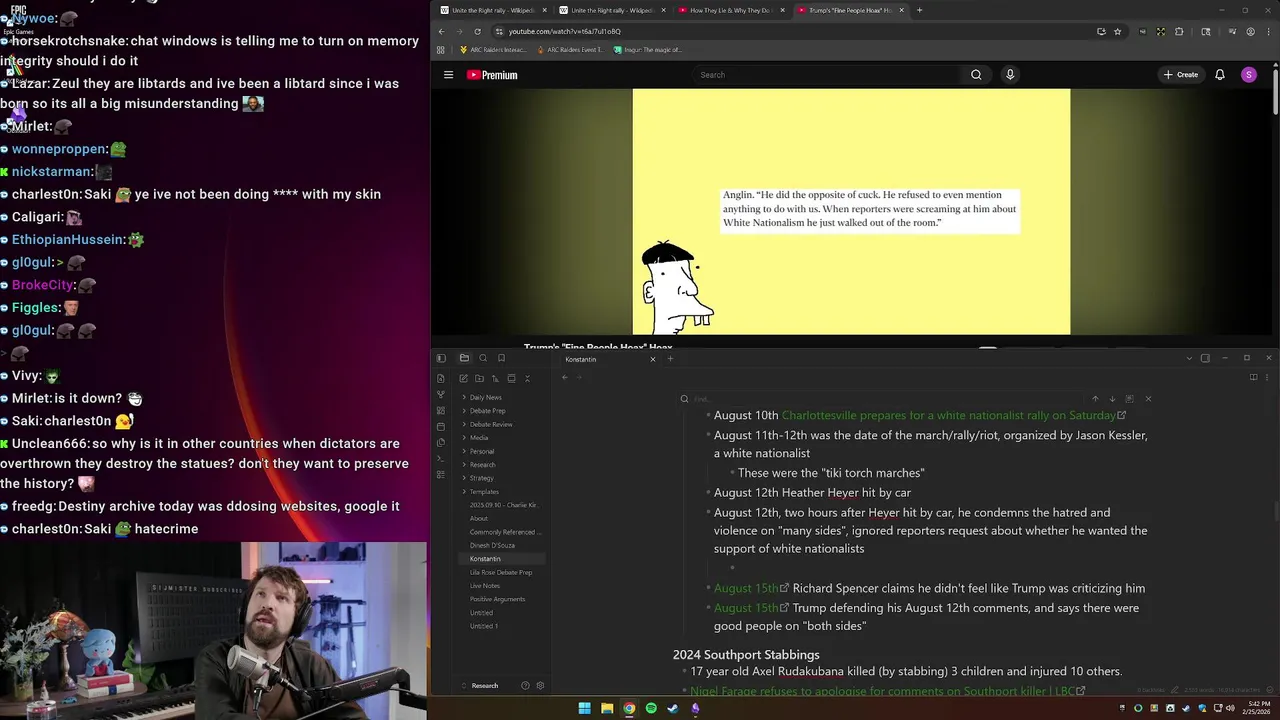
Task: Bookmark this page with the star icon
Action: point(1118,31)
